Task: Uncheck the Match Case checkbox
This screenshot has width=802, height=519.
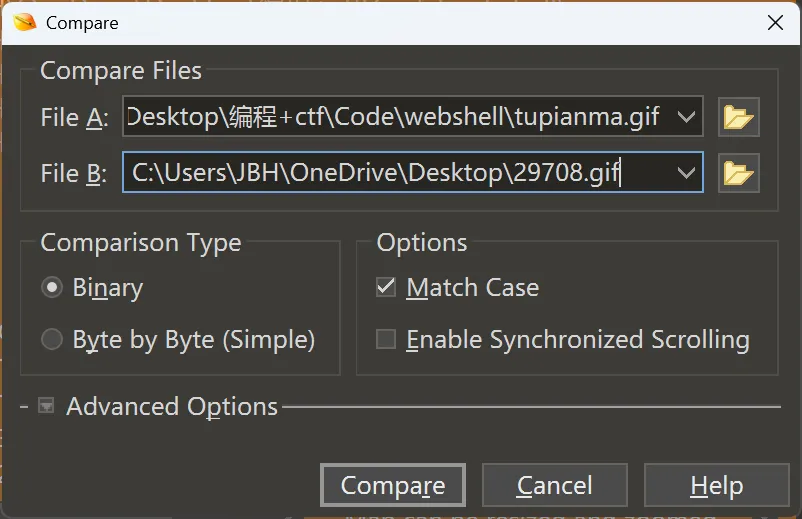Action: tap(386, 288)
